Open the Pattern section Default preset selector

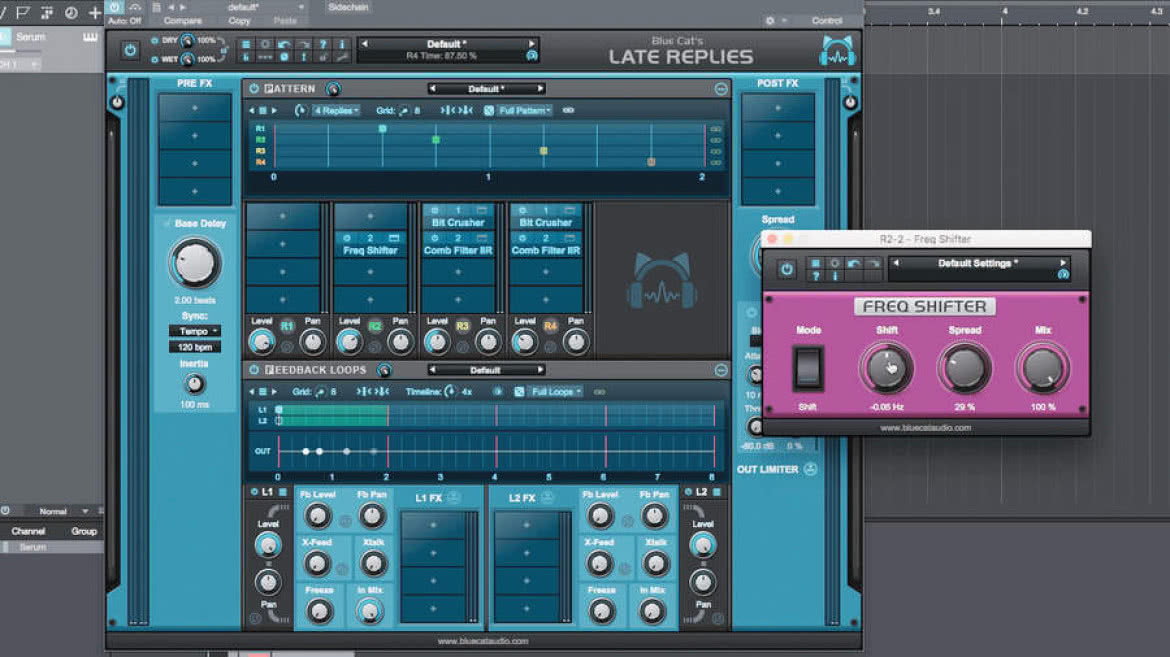[486, 89]
